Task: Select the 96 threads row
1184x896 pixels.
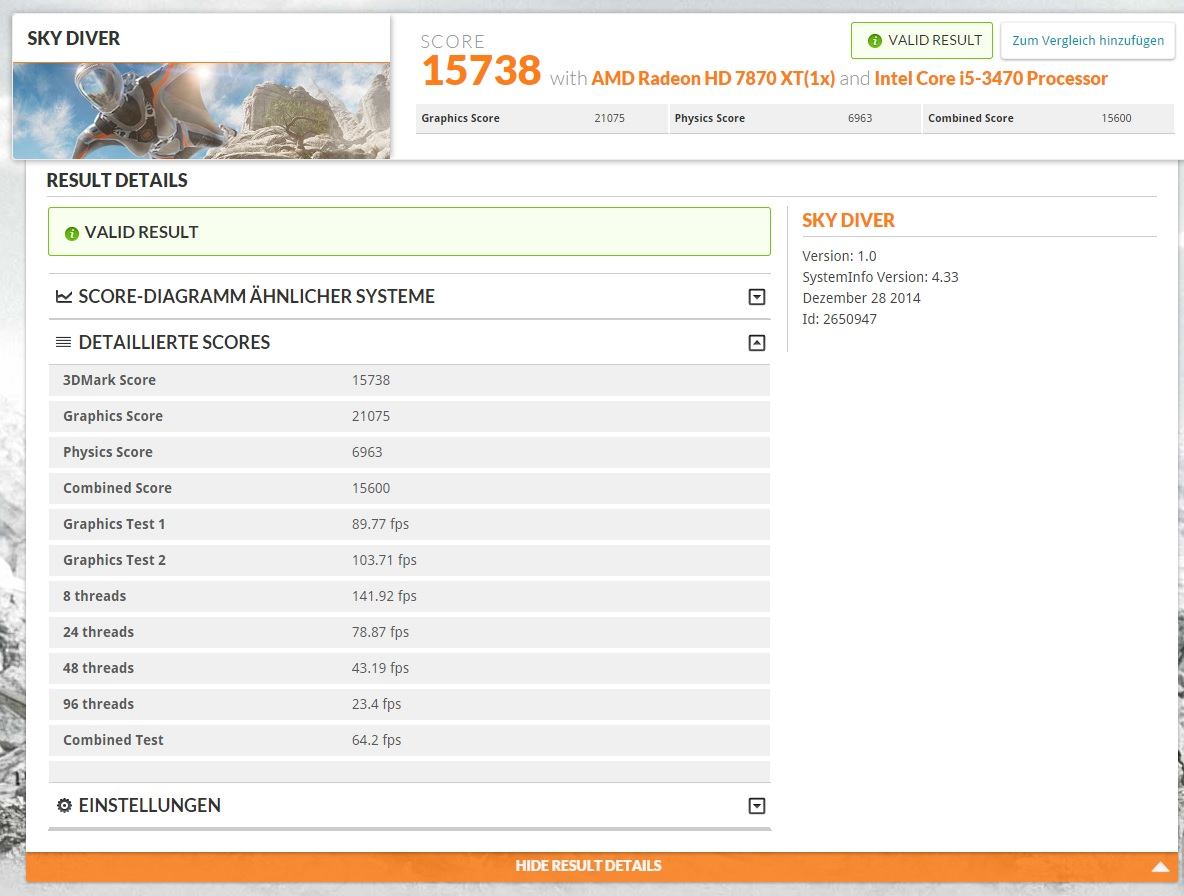Action: [x=409, y=704]
